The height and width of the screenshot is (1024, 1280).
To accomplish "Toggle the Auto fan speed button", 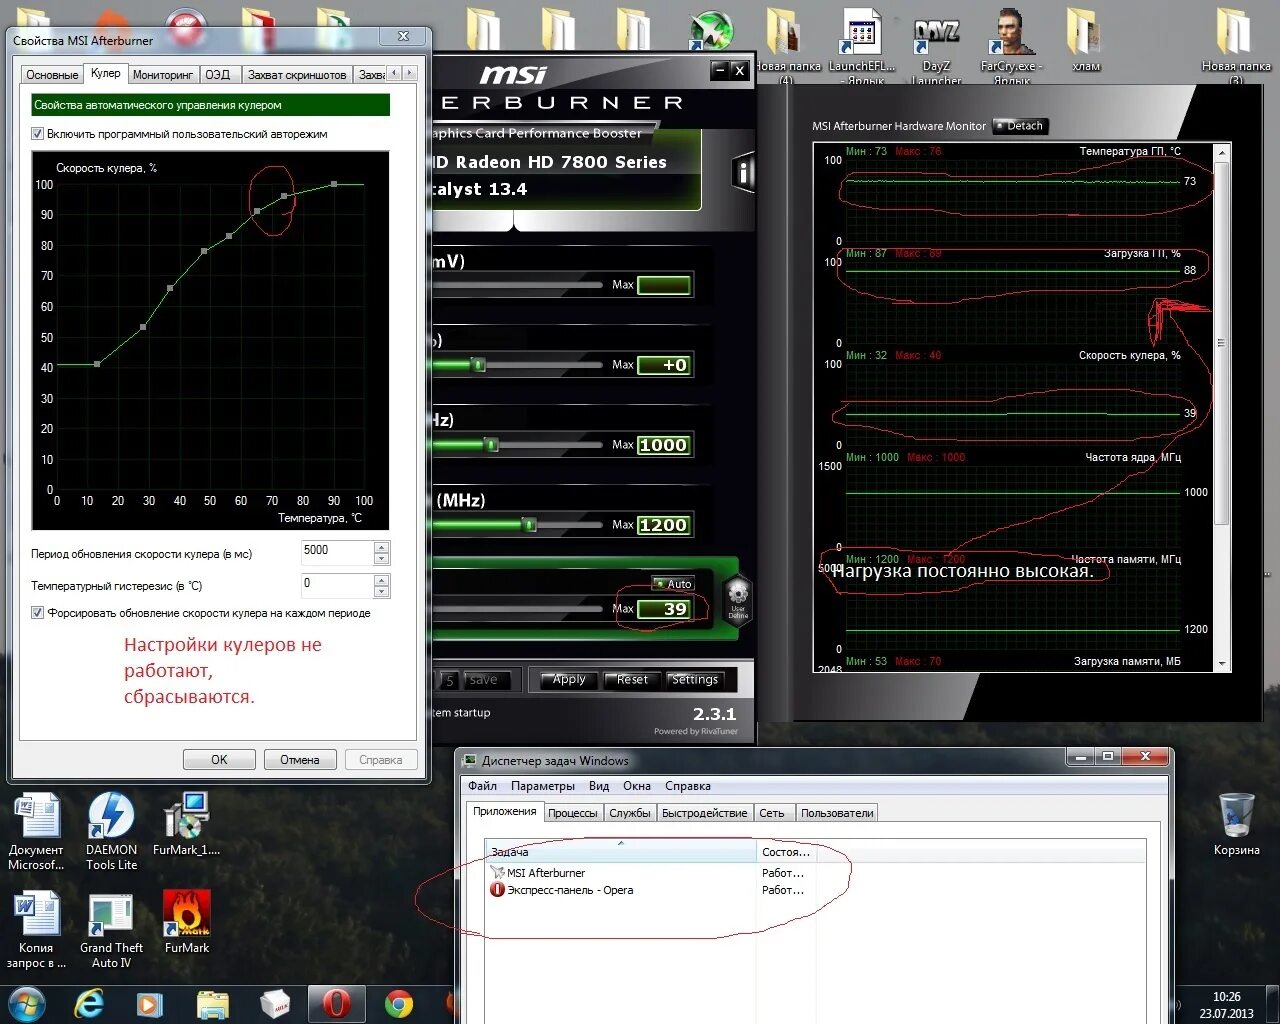I will 673,584.
